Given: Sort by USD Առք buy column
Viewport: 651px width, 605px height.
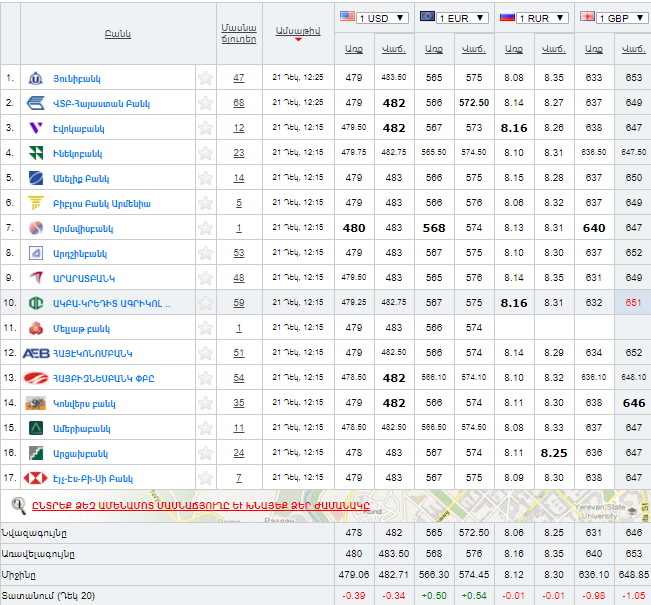Looking at the screenshot, I should pyautogui.click(x=354, y=49).
